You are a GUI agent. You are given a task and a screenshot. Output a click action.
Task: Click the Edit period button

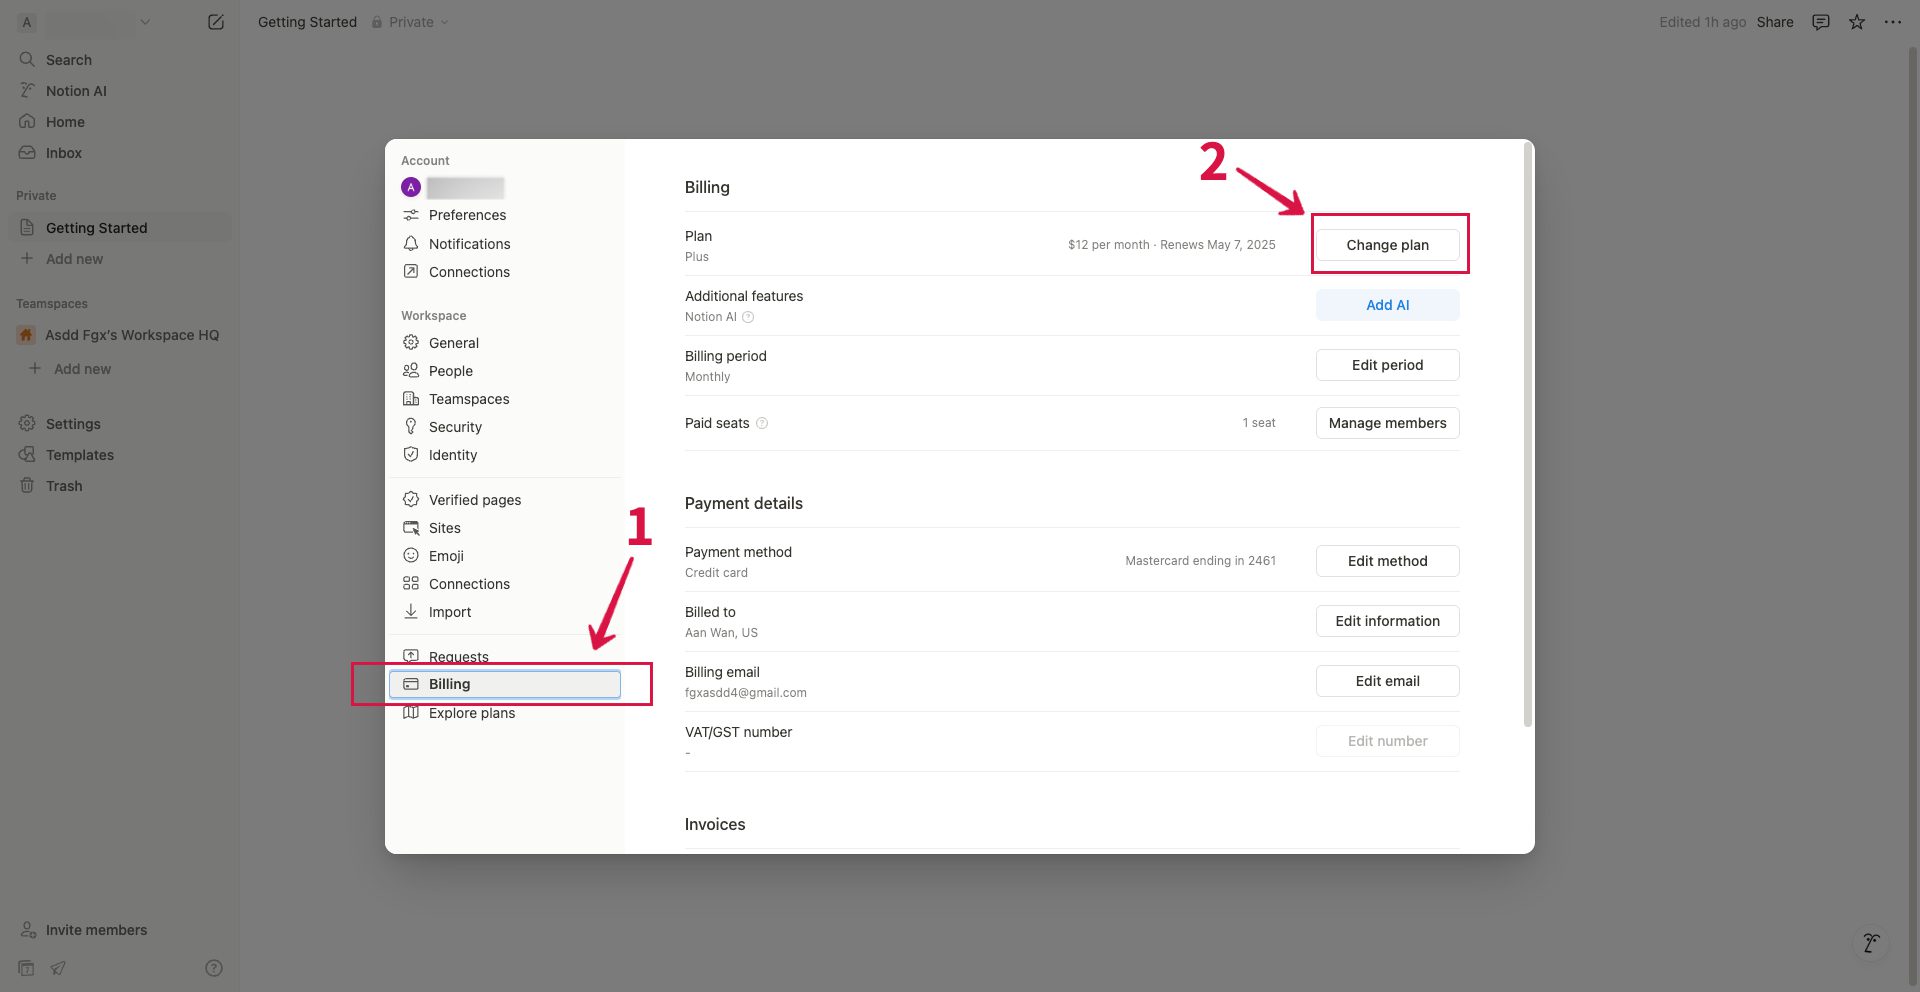coord(1387,365)
